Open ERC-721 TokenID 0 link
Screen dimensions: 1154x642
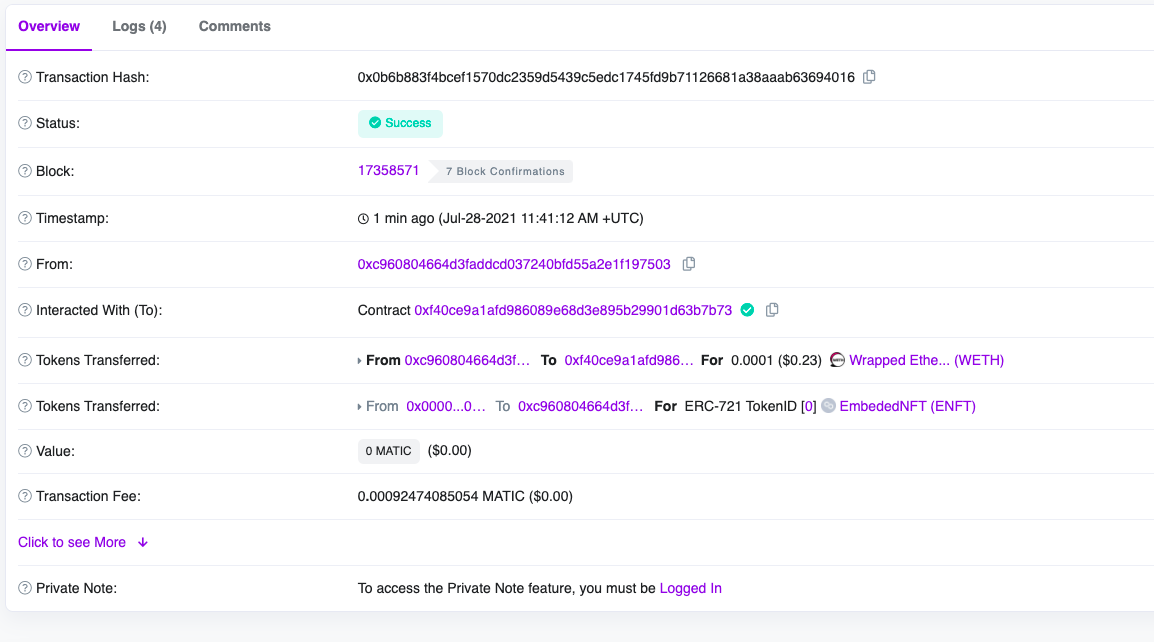pyautogui.click(x=809, y=406)
